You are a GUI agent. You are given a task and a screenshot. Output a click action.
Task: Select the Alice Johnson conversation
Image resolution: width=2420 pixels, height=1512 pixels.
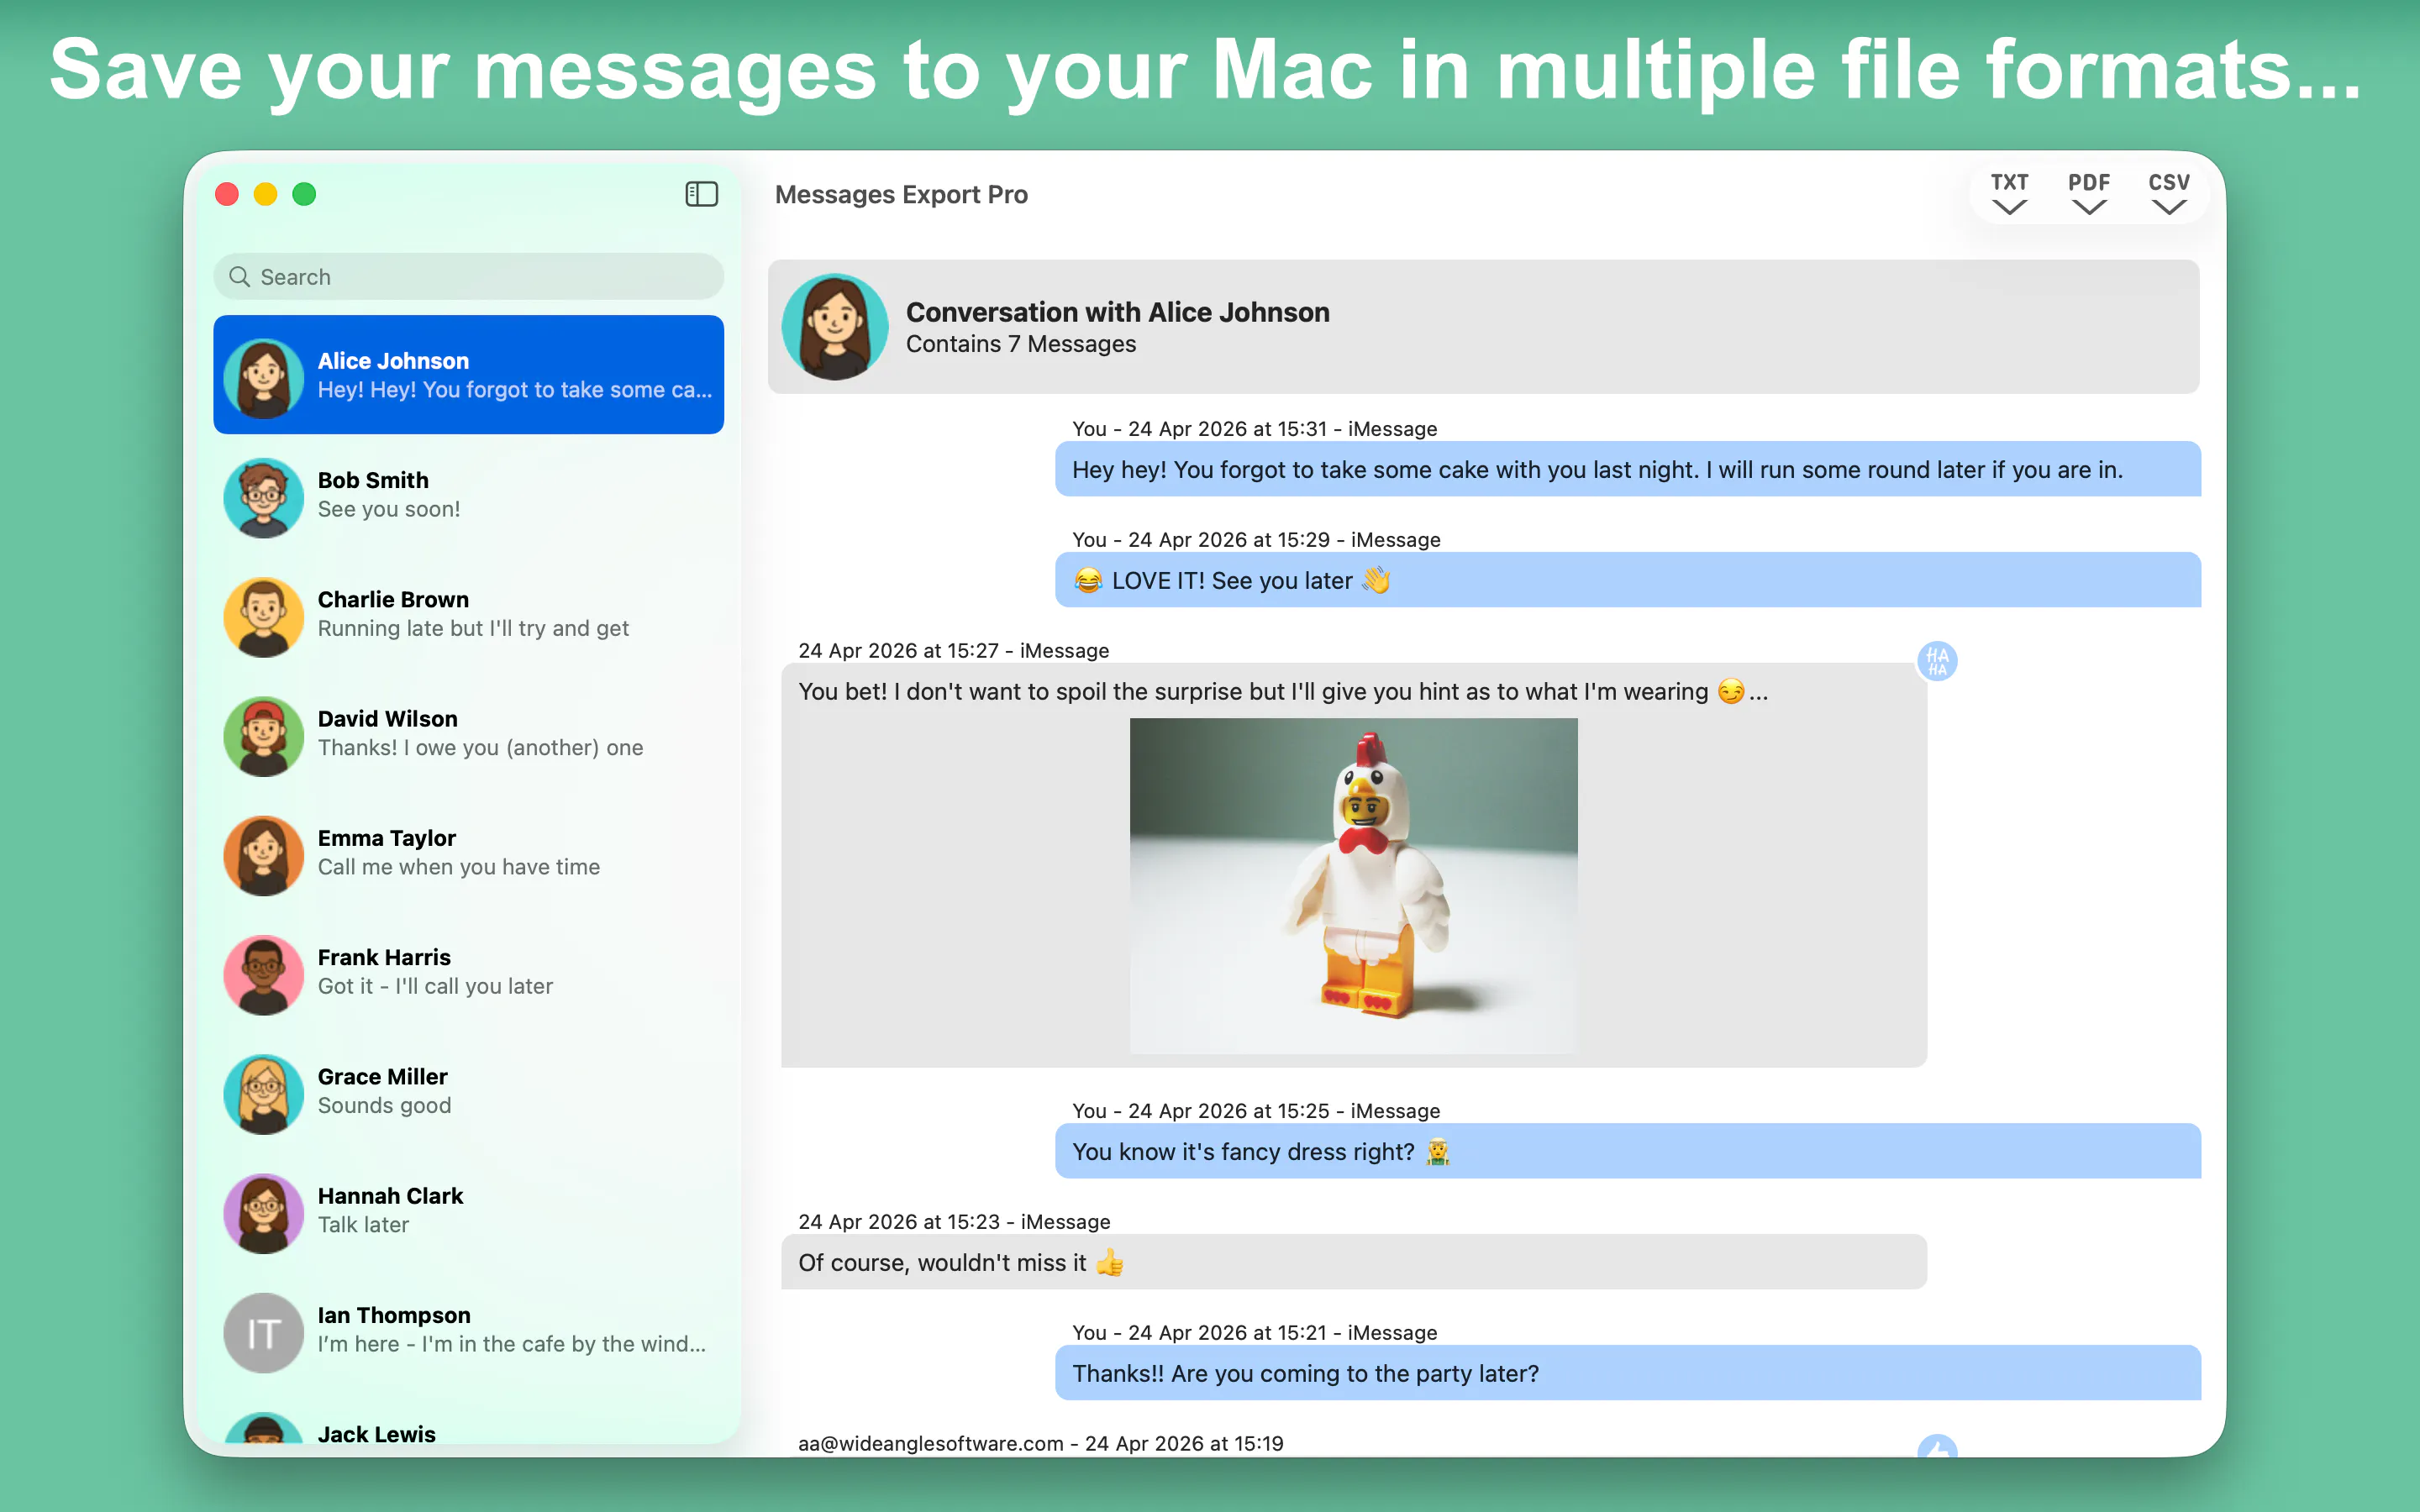click(x=468, y=375)
